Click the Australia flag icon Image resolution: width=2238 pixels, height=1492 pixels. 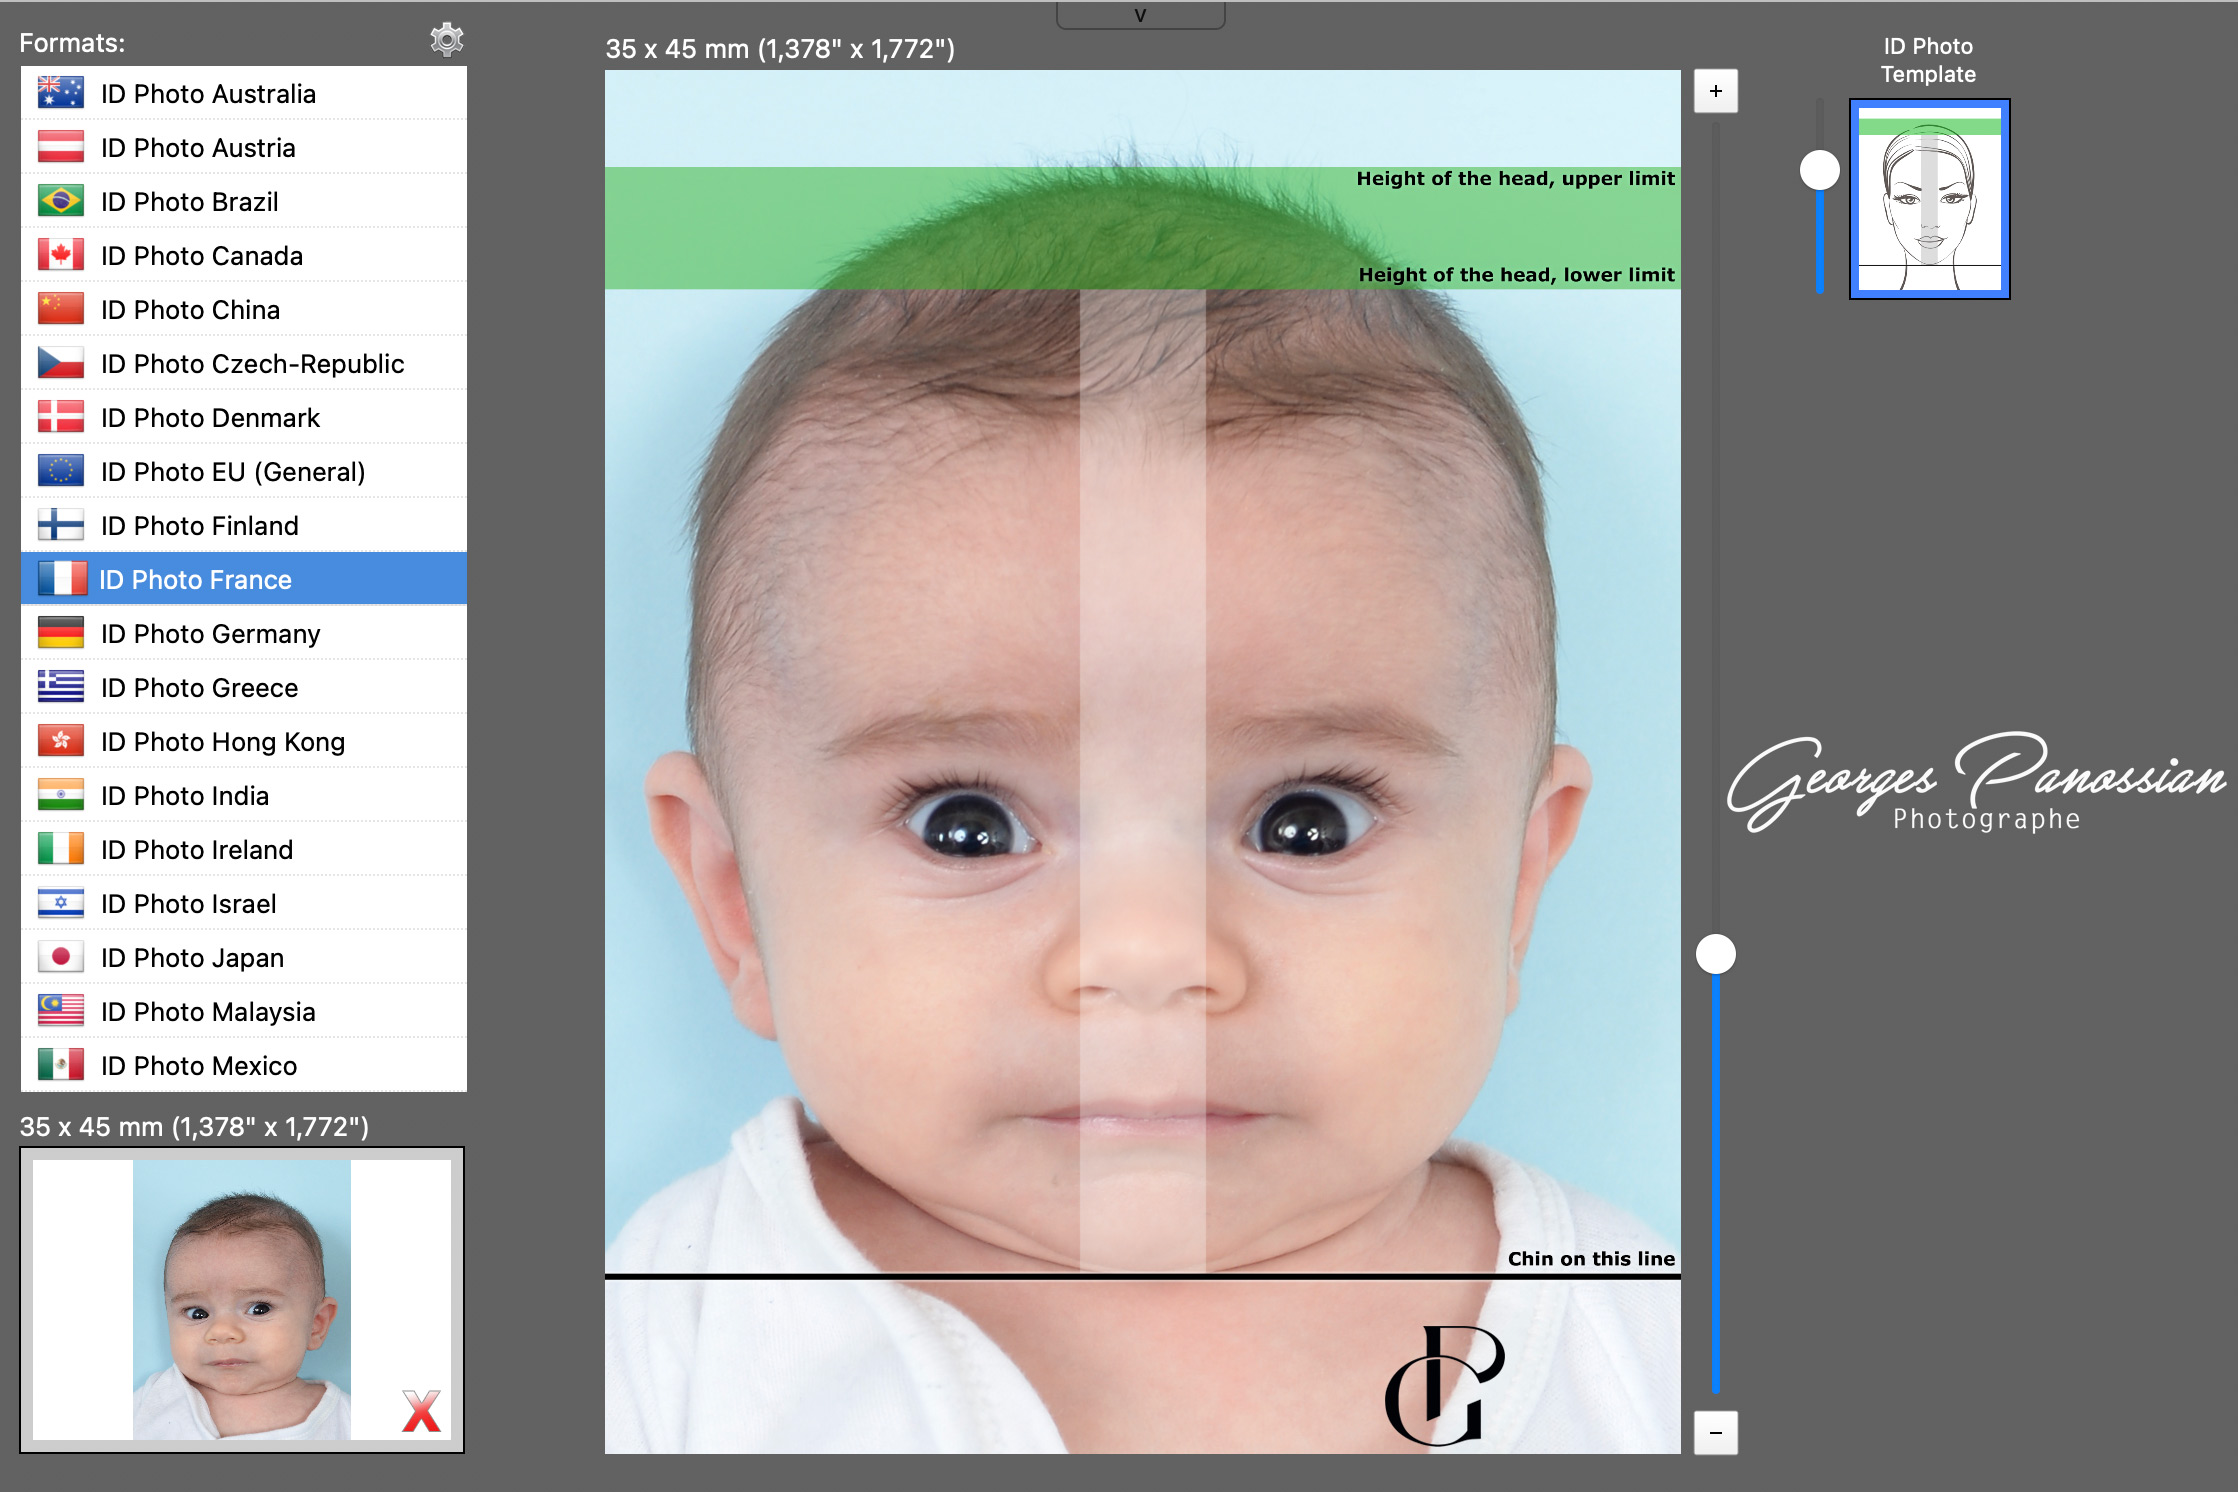coord(61,93)
